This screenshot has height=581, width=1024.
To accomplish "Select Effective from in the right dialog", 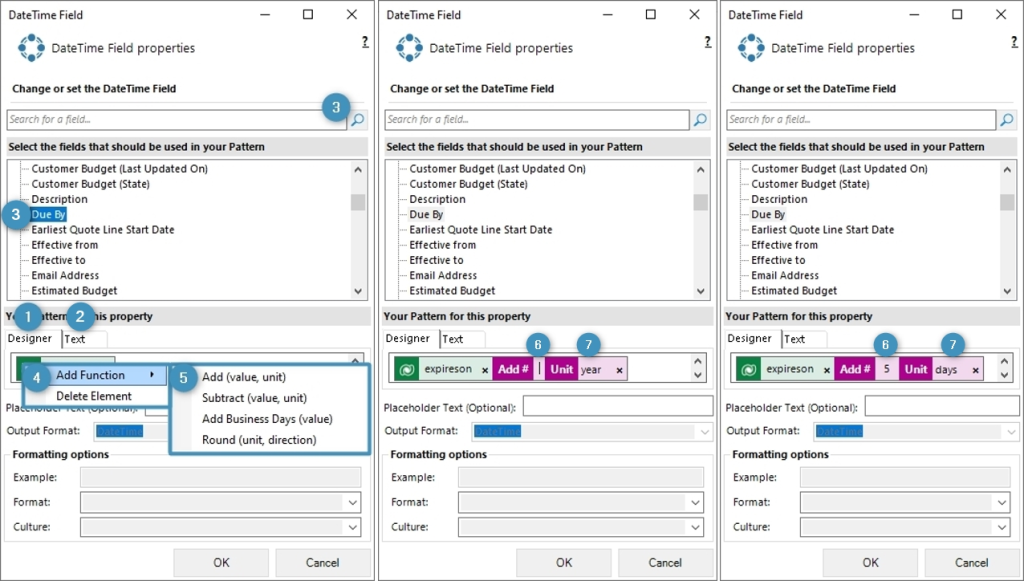I will [784, 245].
